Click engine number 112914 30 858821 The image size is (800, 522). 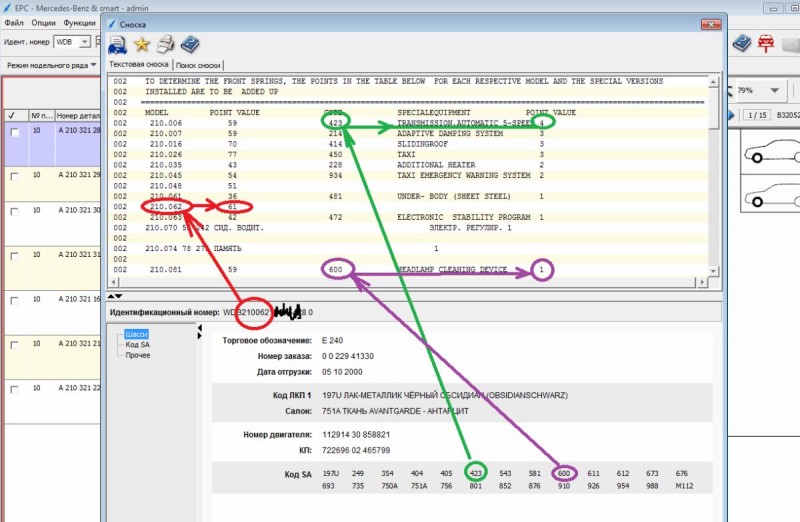tap(356, 435)
